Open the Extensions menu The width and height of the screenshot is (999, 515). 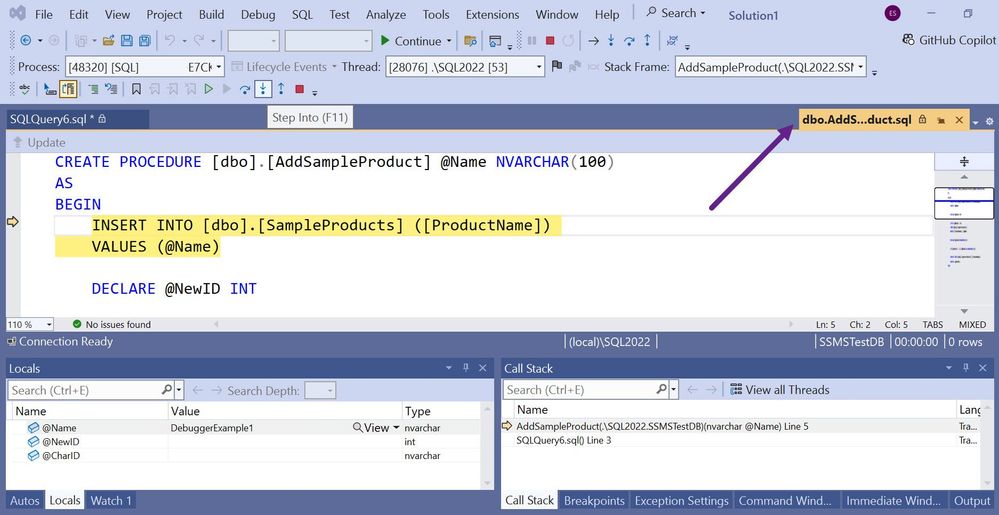coord(494,14)
